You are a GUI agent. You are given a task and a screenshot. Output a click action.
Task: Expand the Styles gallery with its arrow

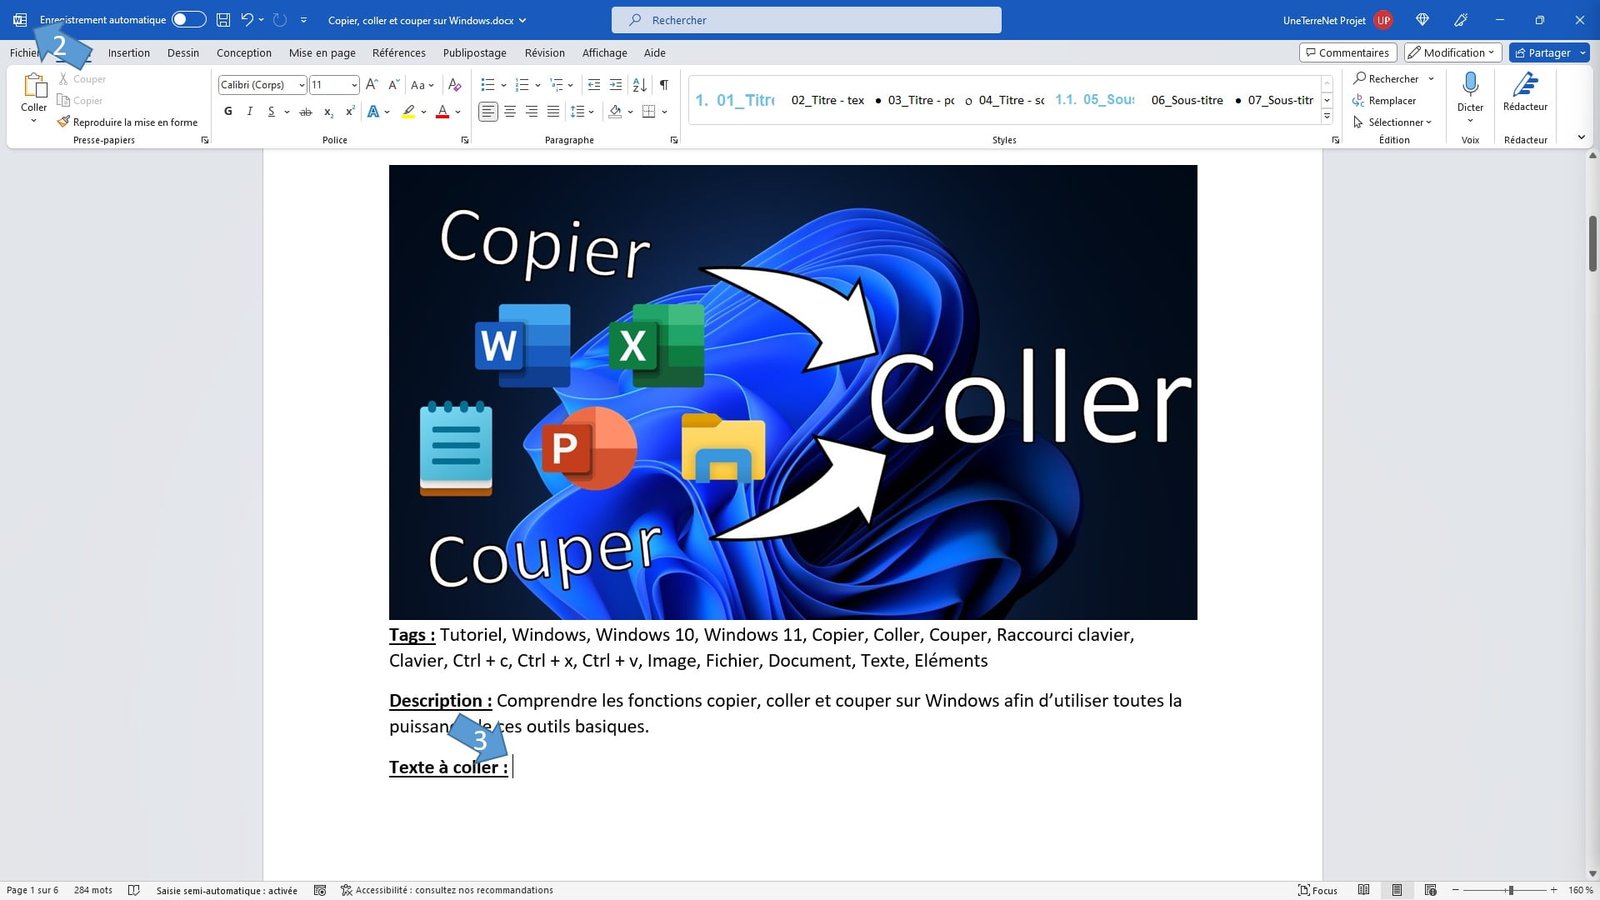pyautogui.click(x=1327, y=113)
